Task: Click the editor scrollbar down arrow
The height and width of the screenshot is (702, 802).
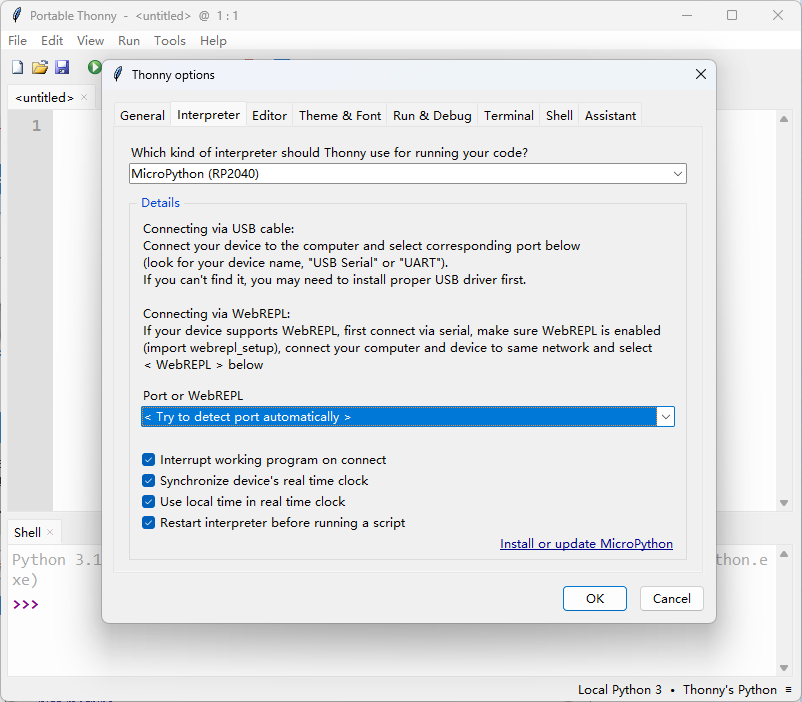Action: coord(784,503)
